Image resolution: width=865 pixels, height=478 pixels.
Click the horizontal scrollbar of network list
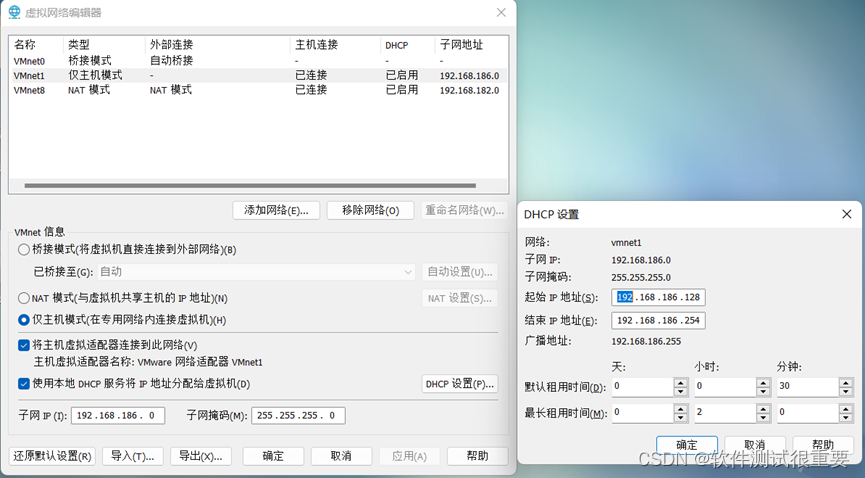point(250,186)
